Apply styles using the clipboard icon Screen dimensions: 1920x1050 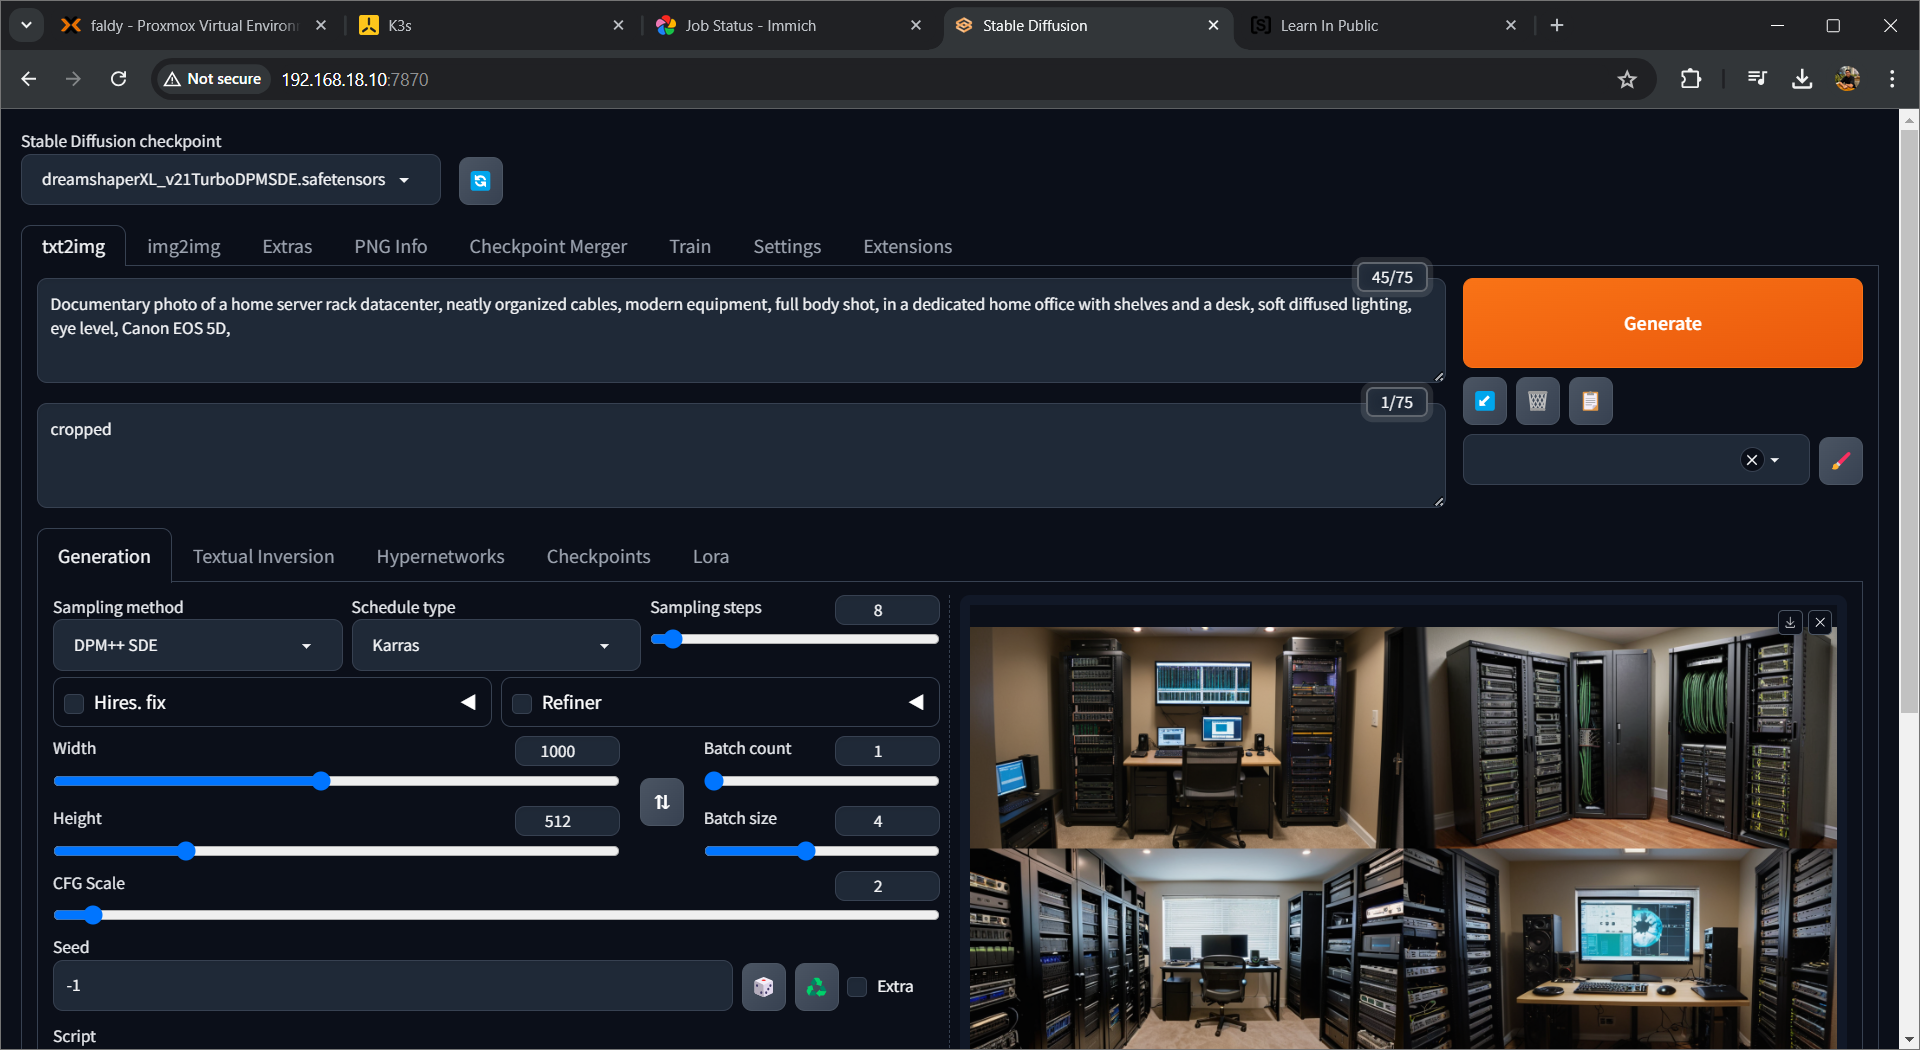click(x=1590, y=401)
